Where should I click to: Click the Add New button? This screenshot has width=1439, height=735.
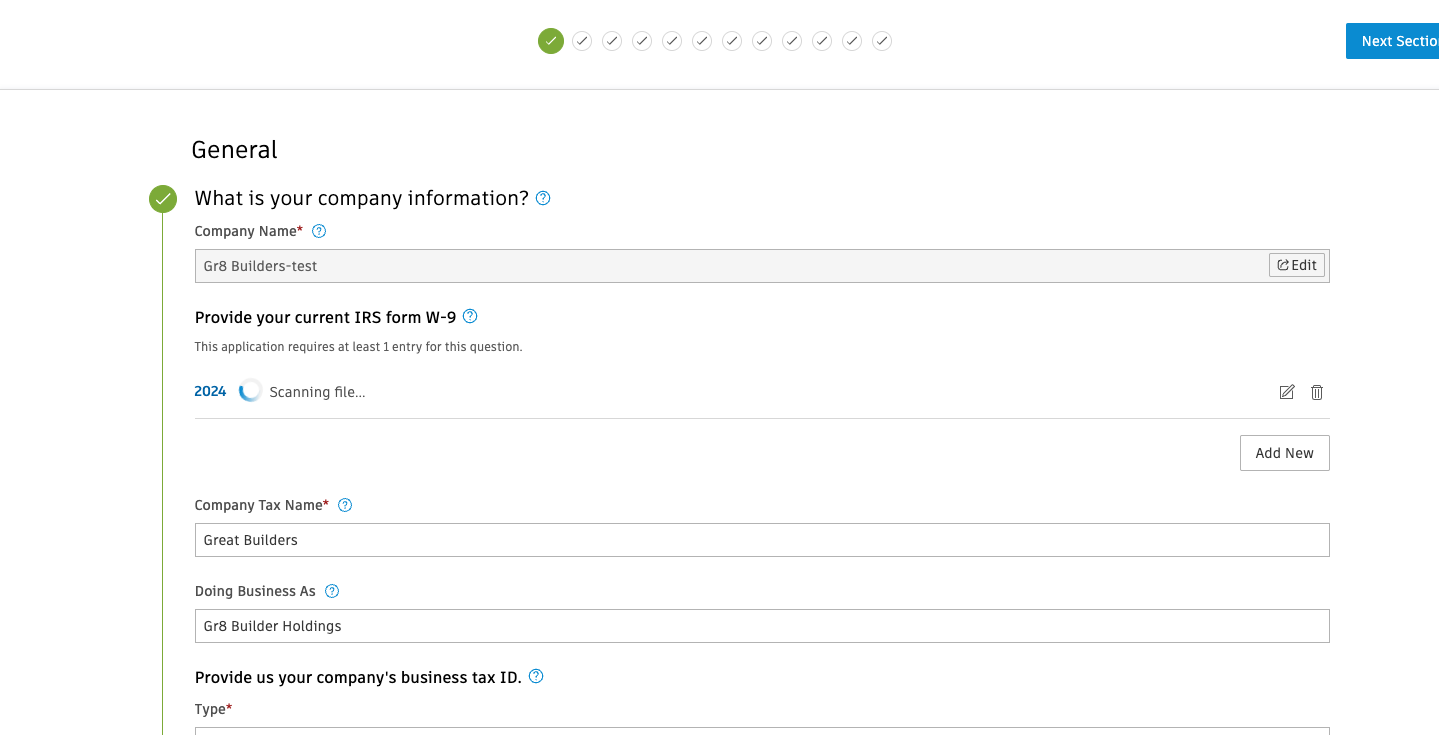pos(1284,453)
